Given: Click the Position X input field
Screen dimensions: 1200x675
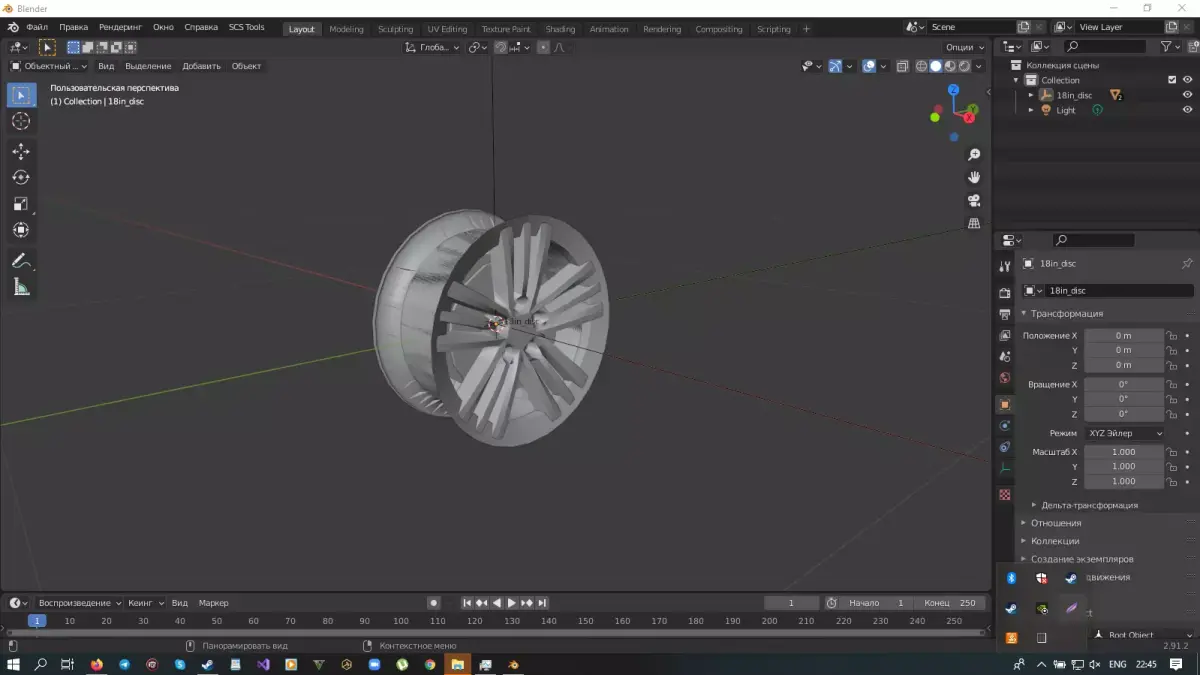Looking at the screenshot, I should coord(1124,336).
